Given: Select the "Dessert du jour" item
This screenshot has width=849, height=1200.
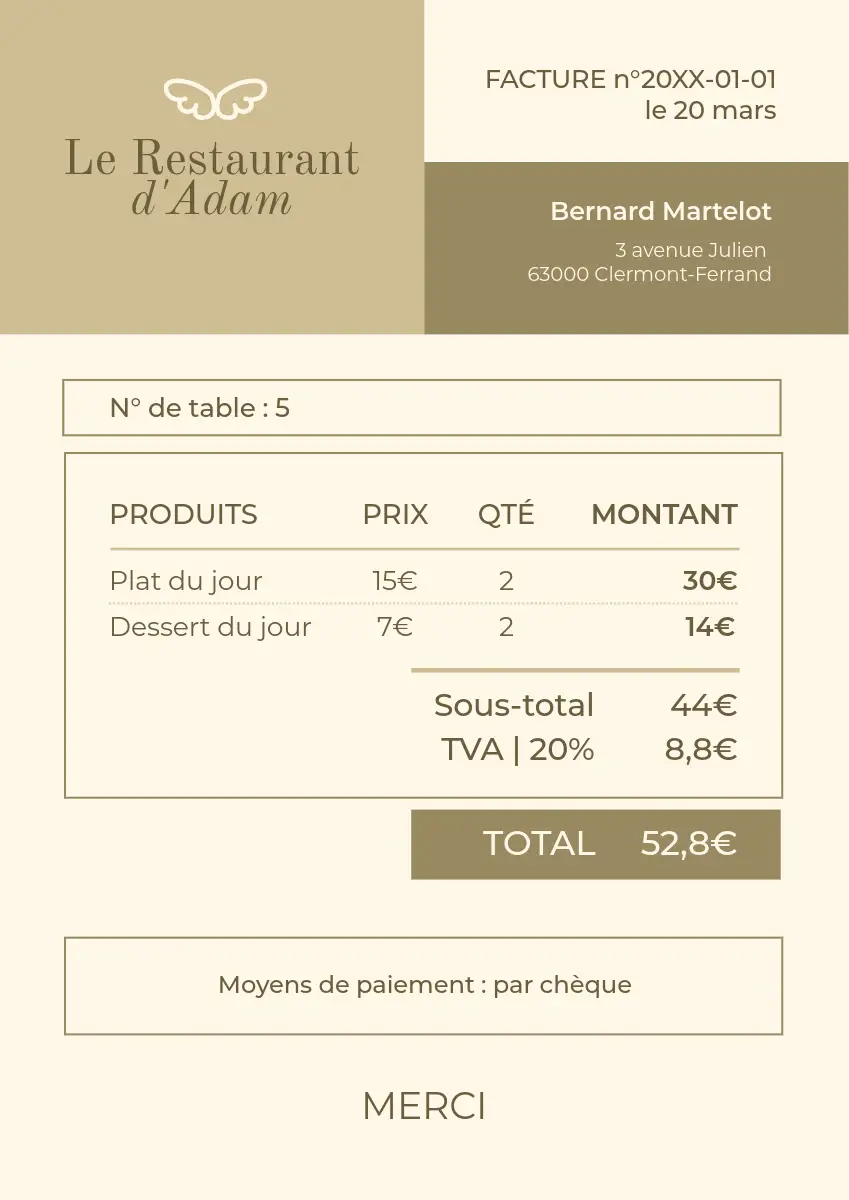Looking at the screenshot, I should (210, 627).
